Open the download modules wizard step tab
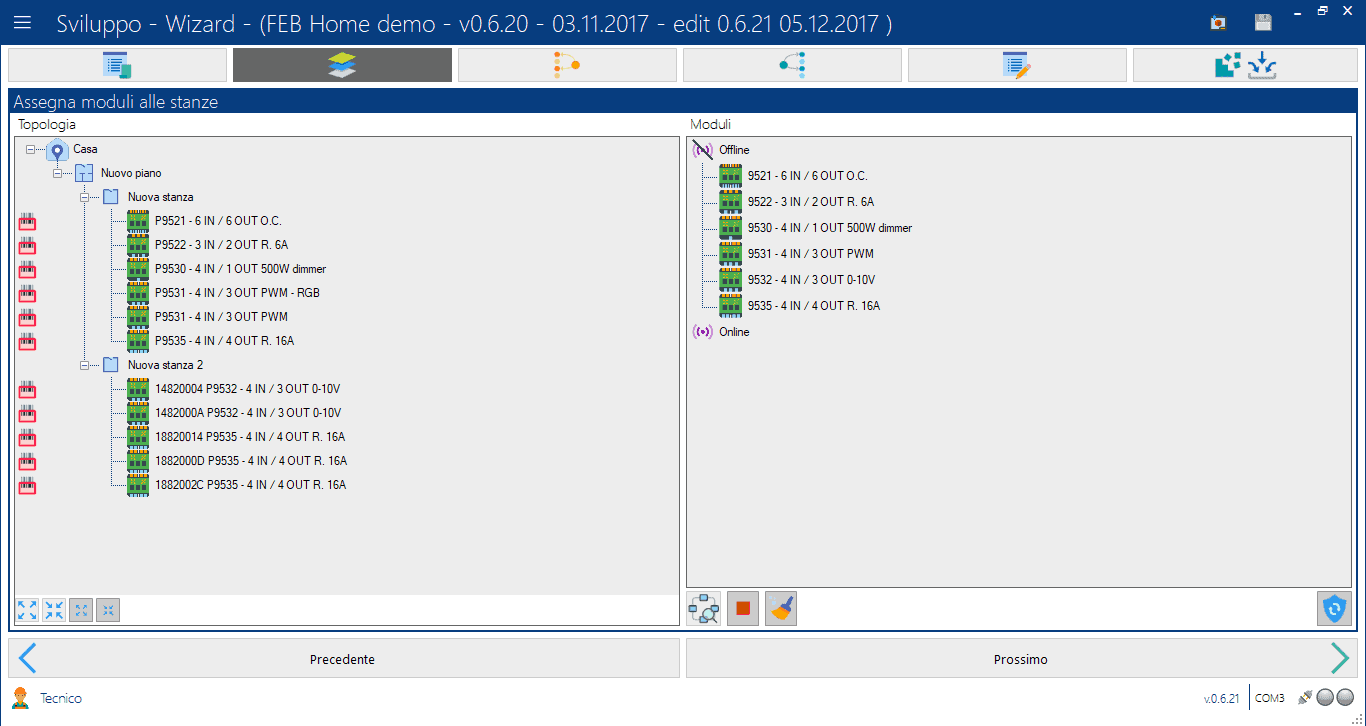 coord(1245,65)
